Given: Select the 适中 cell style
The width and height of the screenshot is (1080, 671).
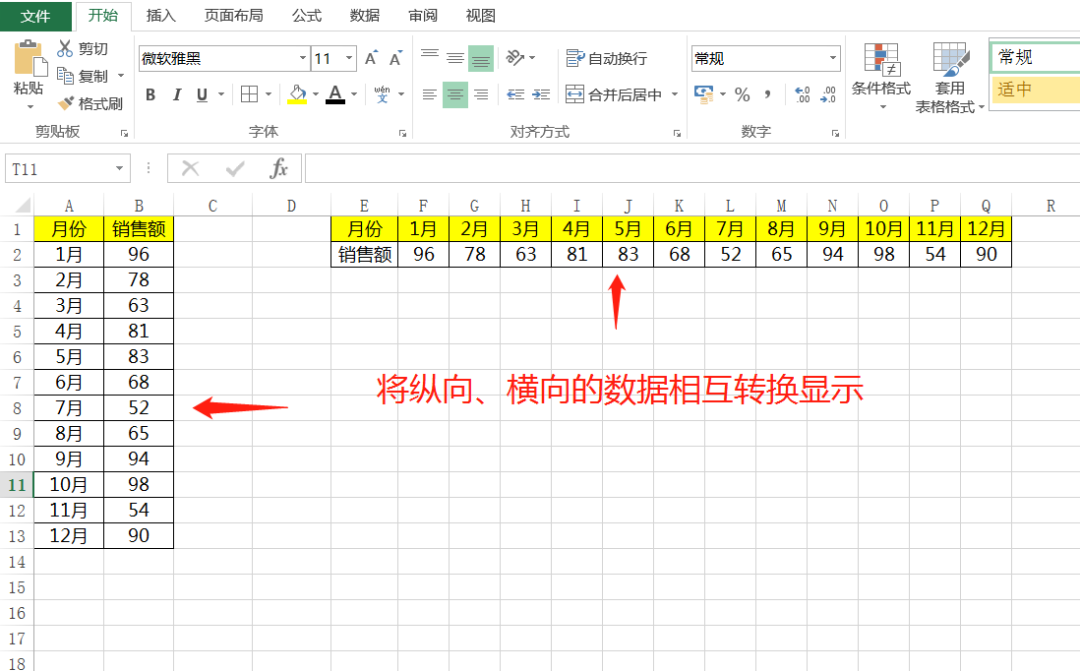Looking at the screenshot, I should (1035, 89).
